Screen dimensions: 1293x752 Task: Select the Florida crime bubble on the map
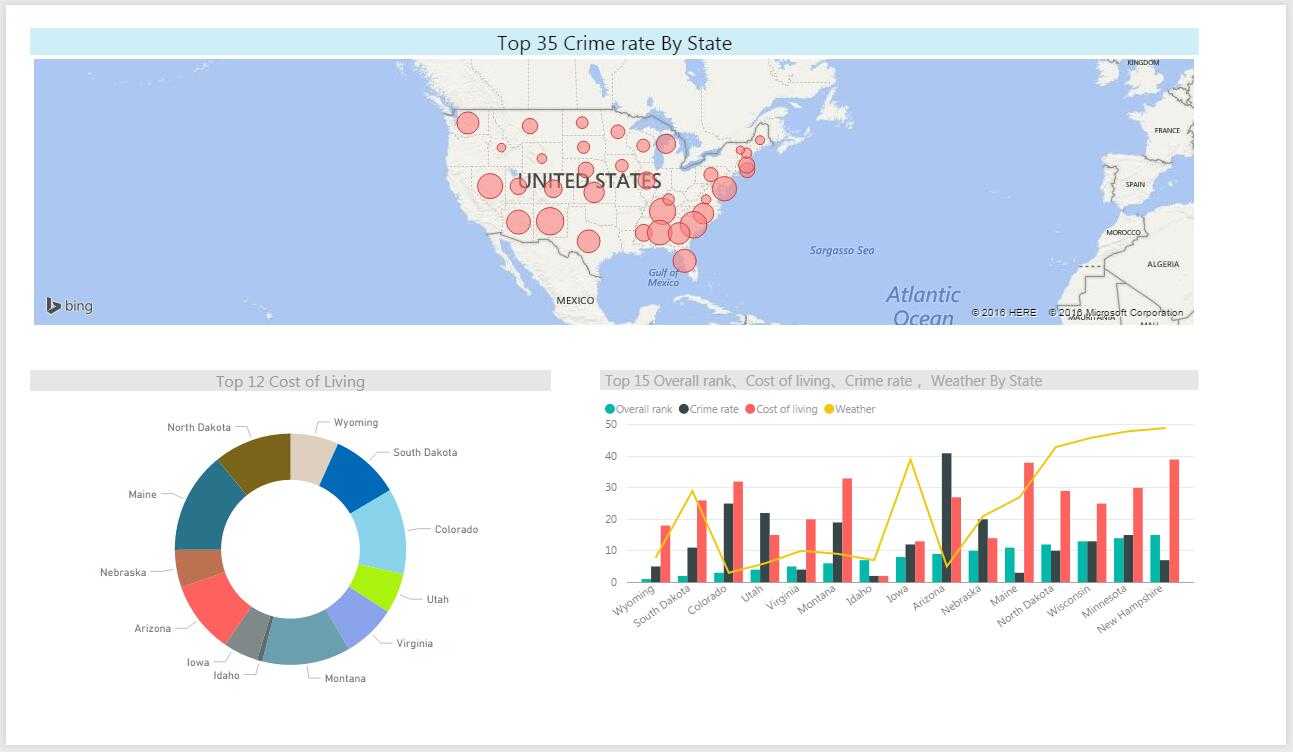(x=684, y=261)
